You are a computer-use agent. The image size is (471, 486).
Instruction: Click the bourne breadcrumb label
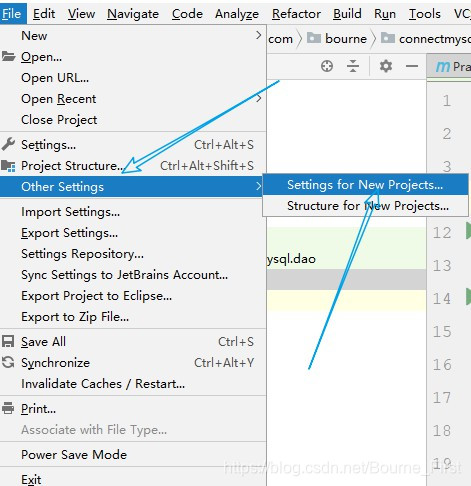pyautogui.click(x=346, y=39)
